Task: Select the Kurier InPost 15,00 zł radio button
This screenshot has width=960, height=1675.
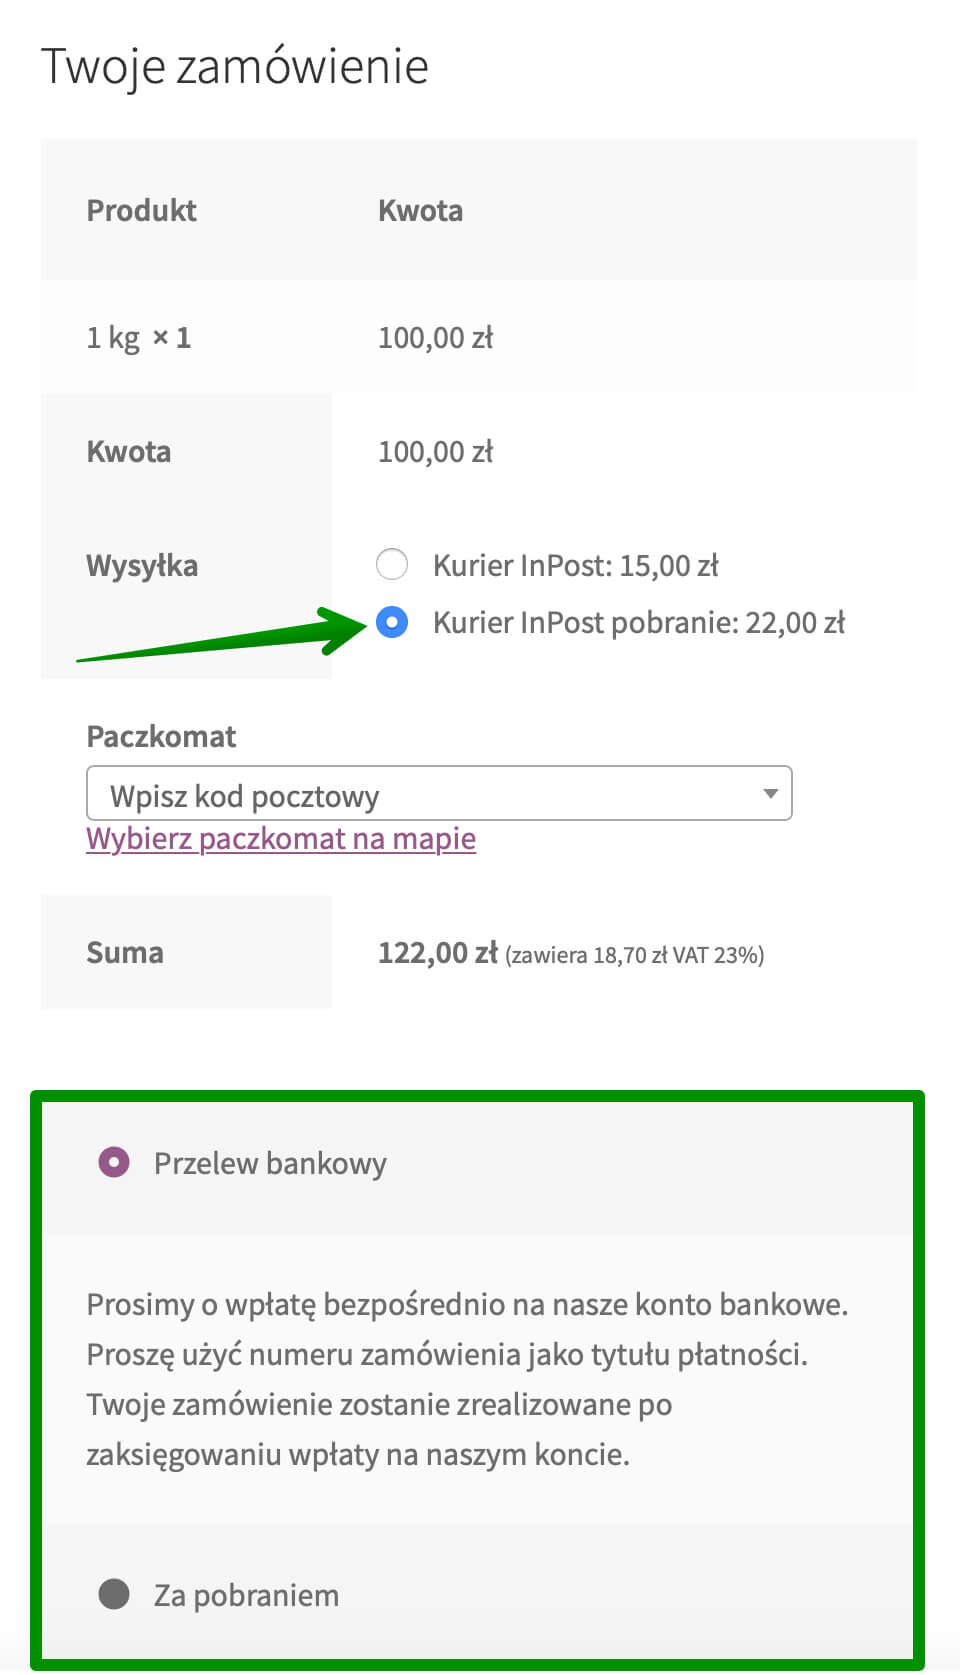Action: click(392, 565)
